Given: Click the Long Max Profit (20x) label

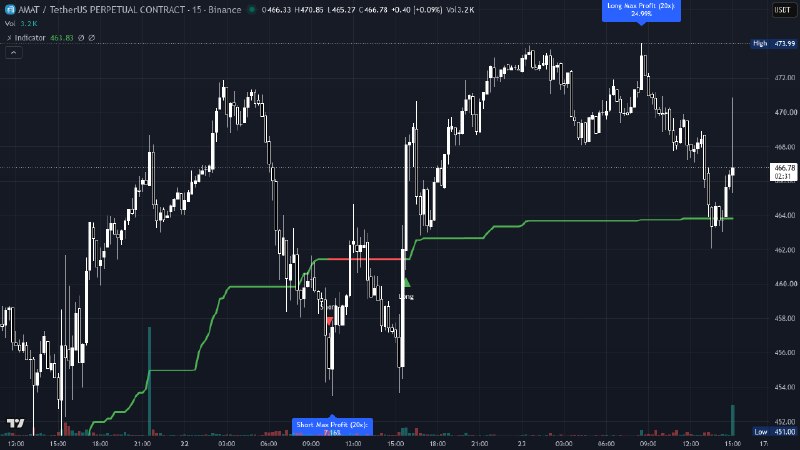Looking at the screenshot, I should point(641,10).
